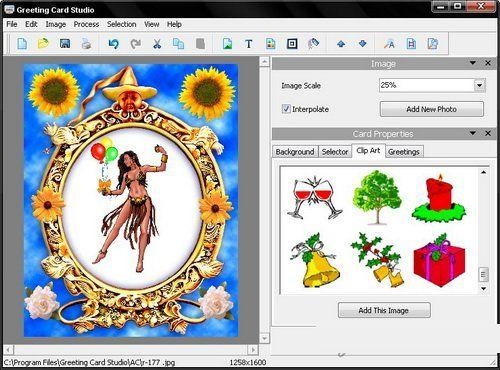Switch to the Background tab

(x=295, y=152)
